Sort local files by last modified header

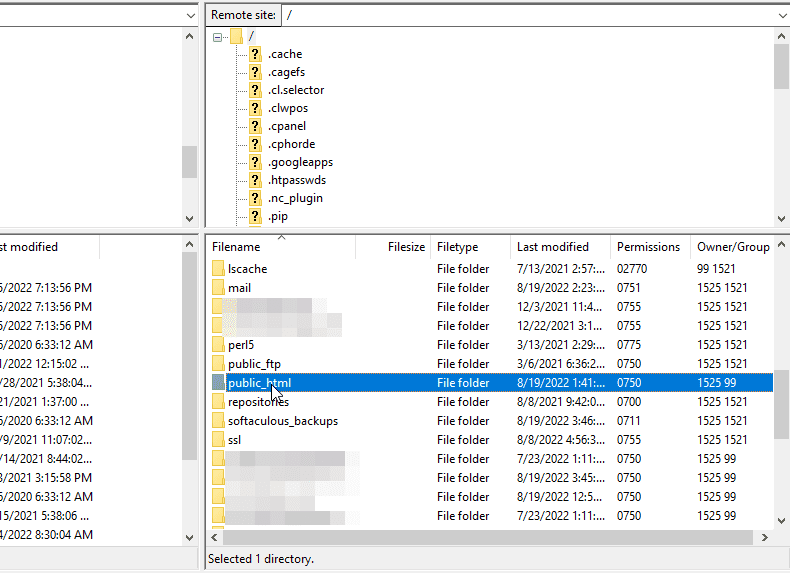[x=49, y=247]
